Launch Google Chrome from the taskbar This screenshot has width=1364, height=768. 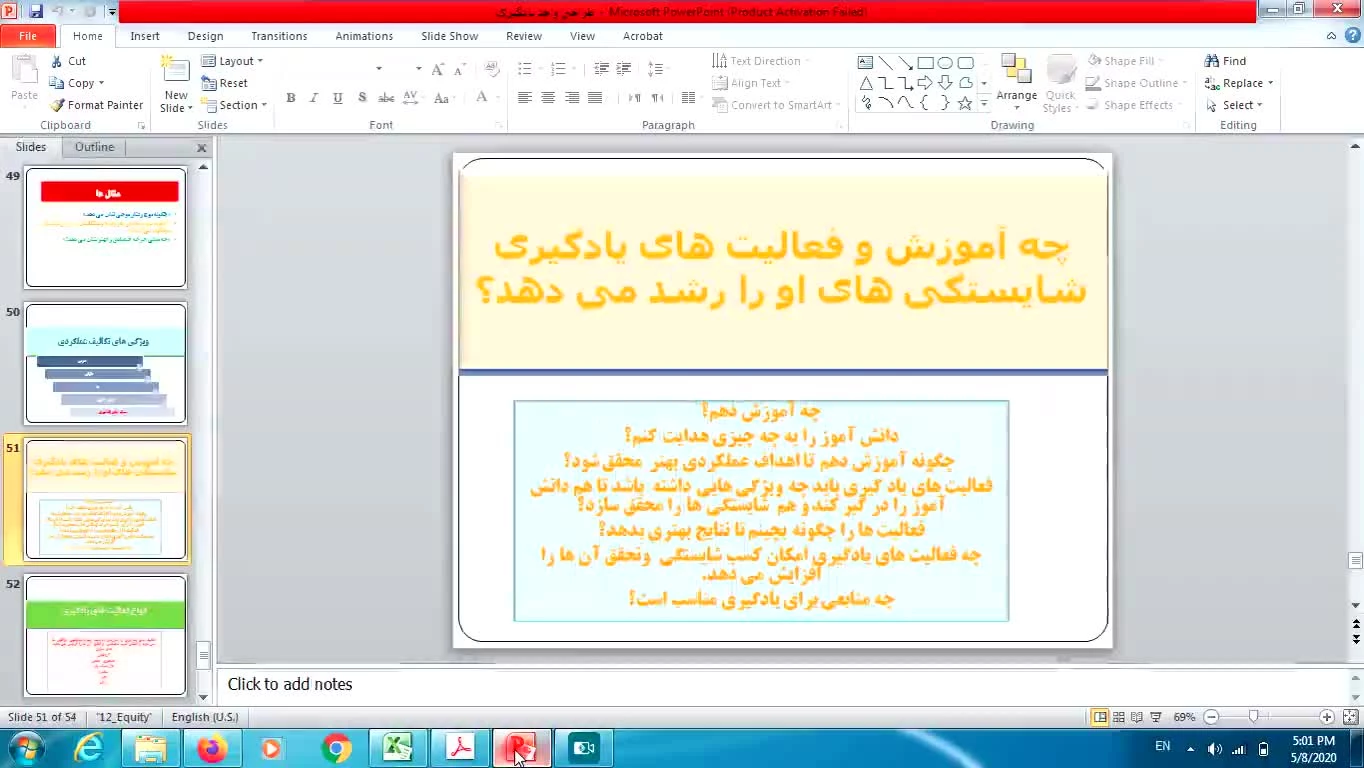(336, 748)
